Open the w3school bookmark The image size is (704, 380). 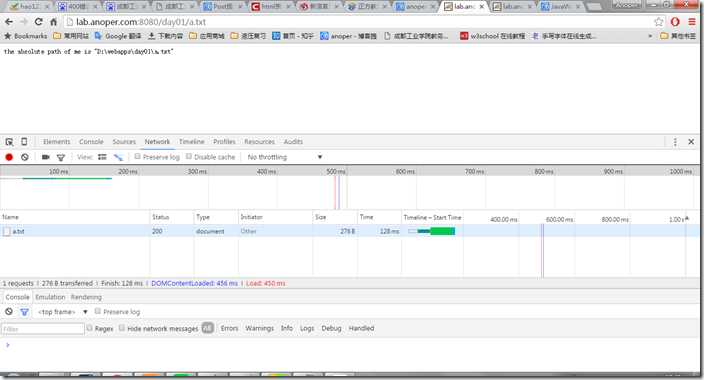point(493,36)
